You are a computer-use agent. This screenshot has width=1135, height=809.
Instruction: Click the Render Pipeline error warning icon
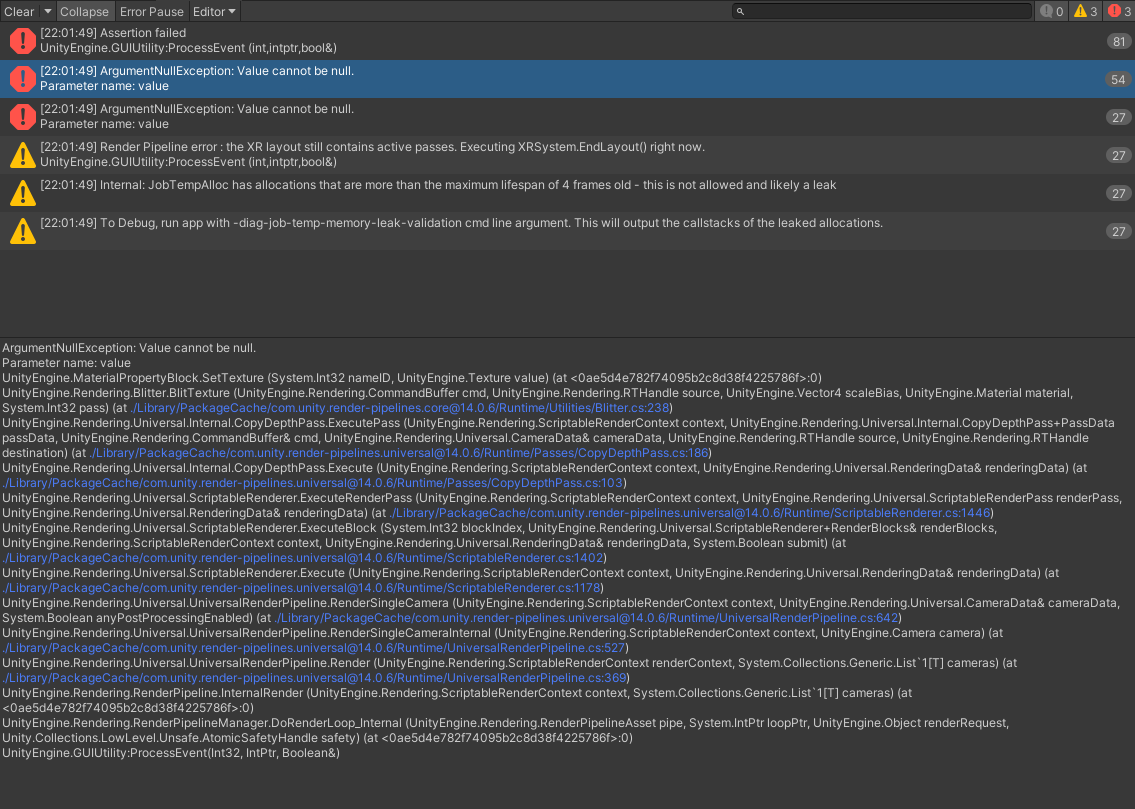(x=22, y=155)
